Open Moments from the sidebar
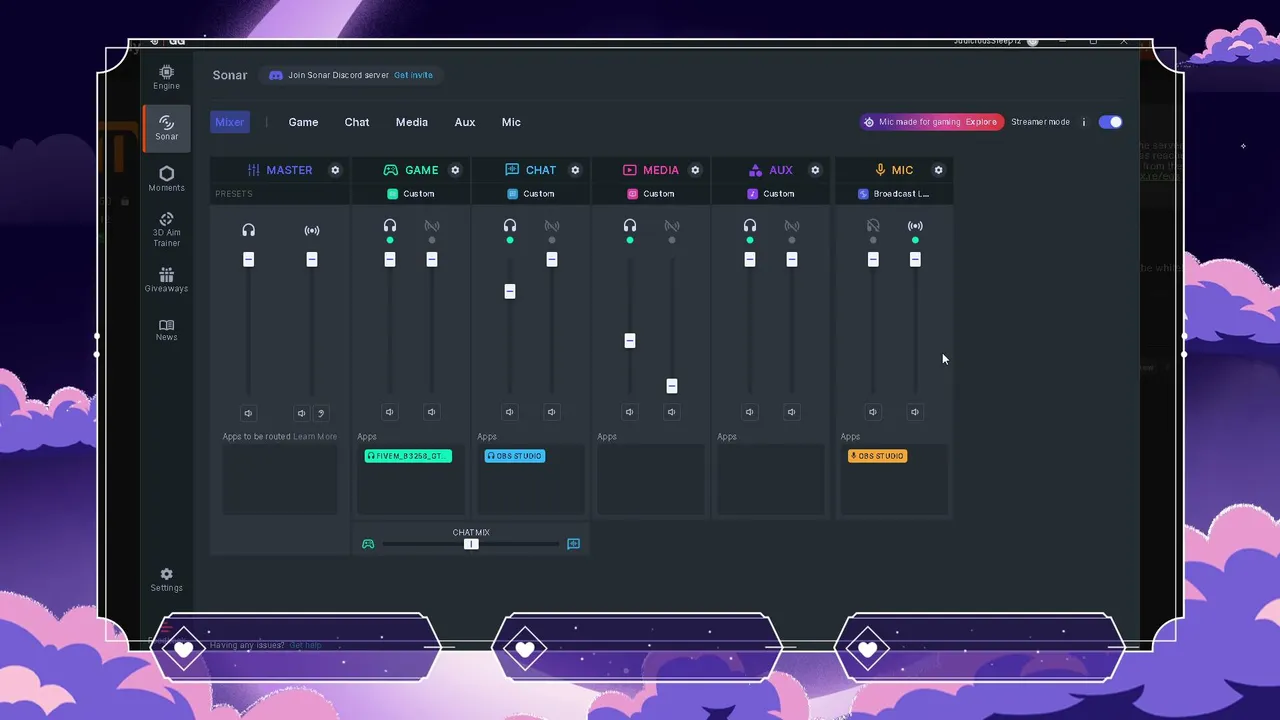 (166, 179)
